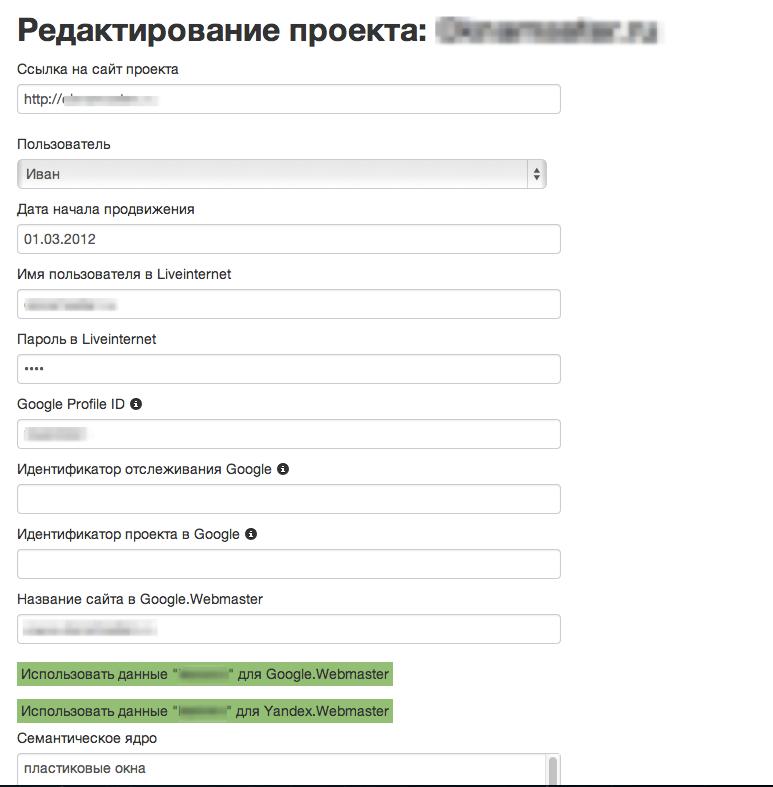
Task: Focus the Ссылка на сайт проекта input field
Action: (289, 99)
